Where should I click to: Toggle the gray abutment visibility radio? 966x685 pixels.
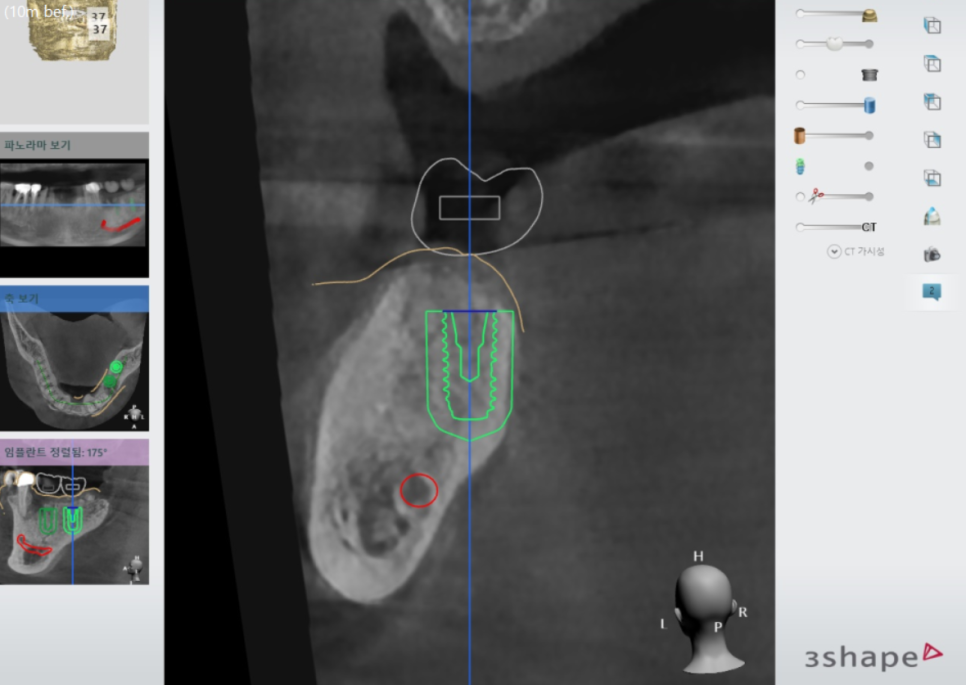[800, 75]
